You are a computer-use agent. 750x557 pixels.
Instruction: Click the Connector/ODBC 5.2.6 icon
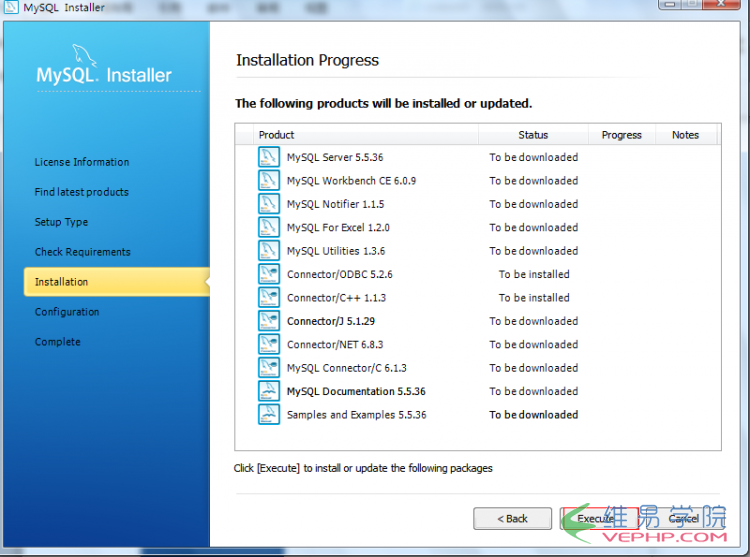click(269, 274)
